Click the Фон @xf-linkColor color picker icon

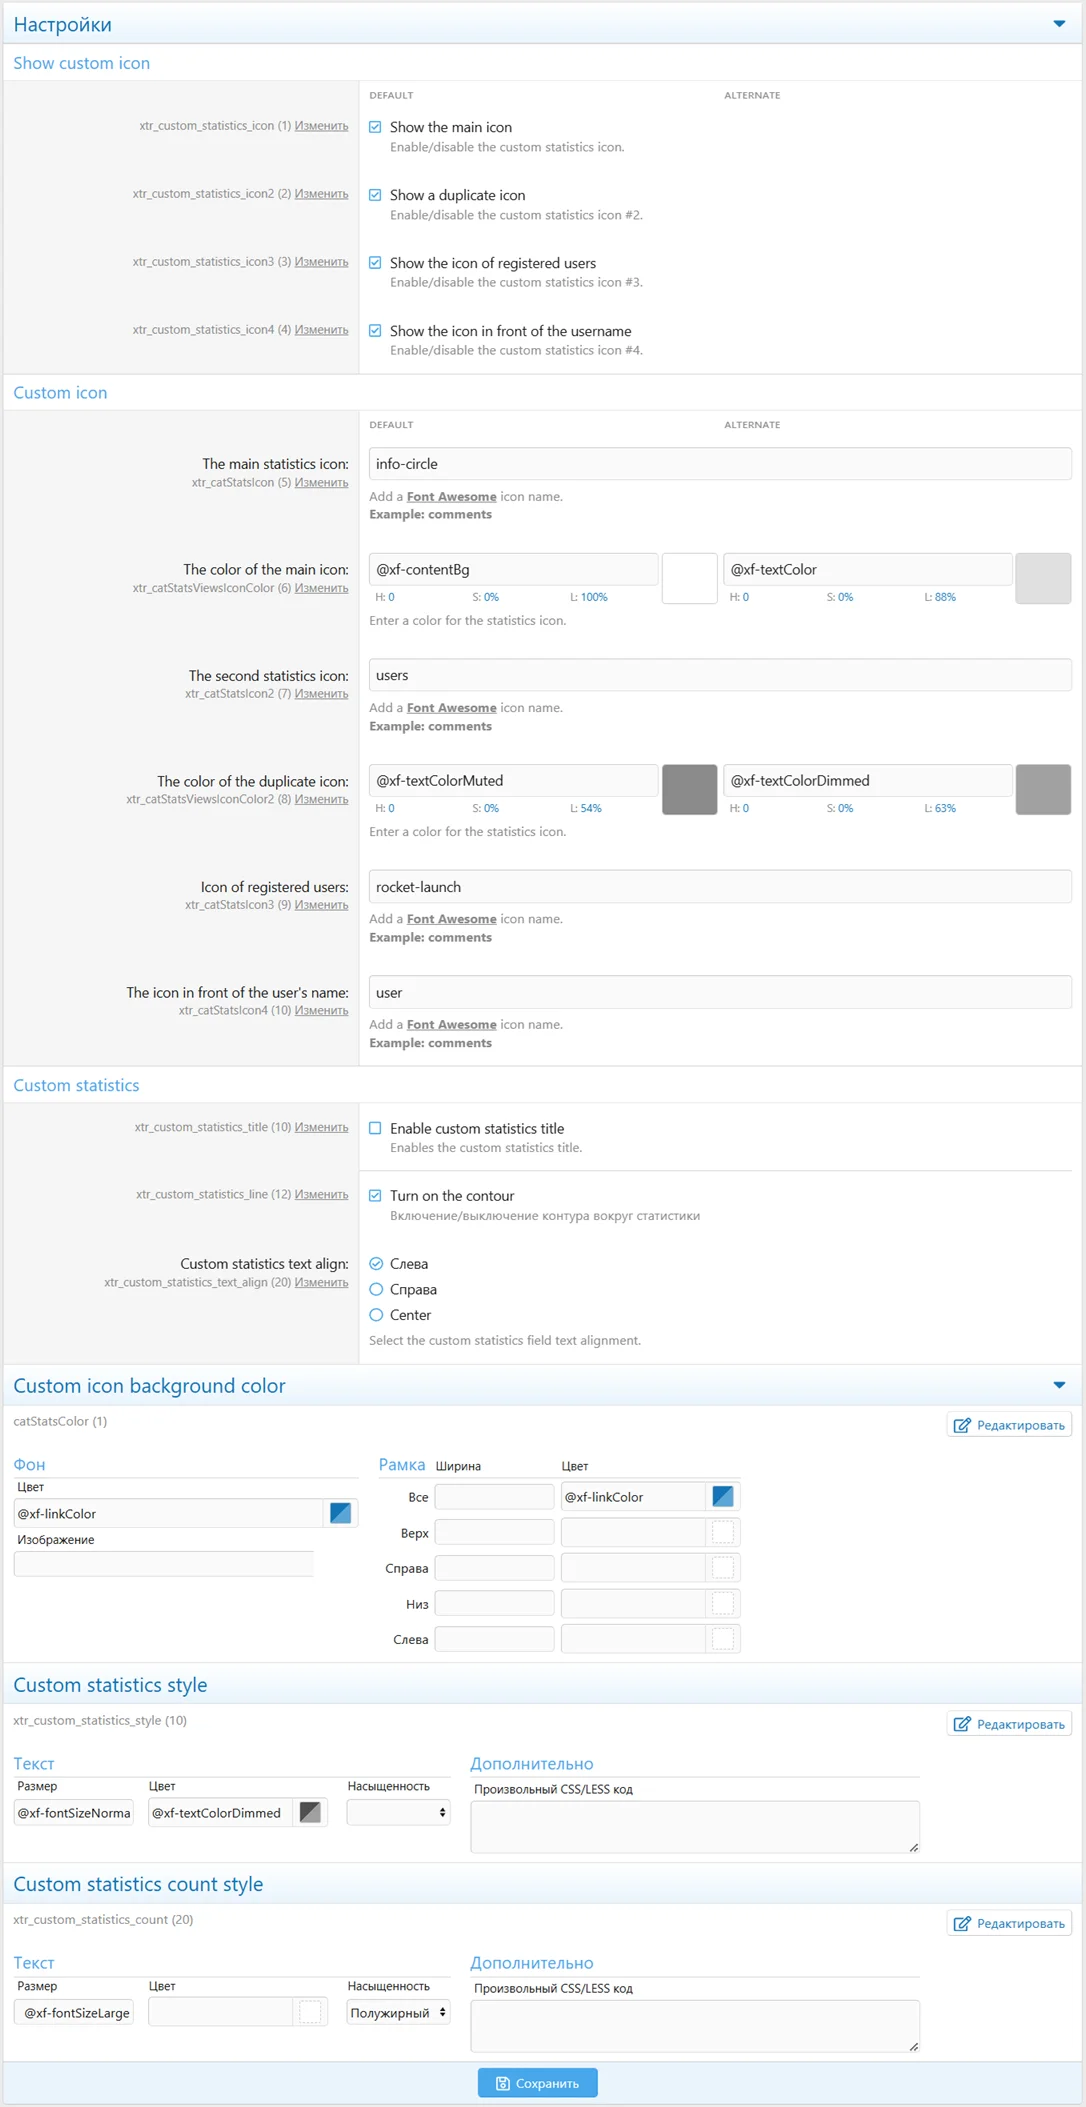340,1513
